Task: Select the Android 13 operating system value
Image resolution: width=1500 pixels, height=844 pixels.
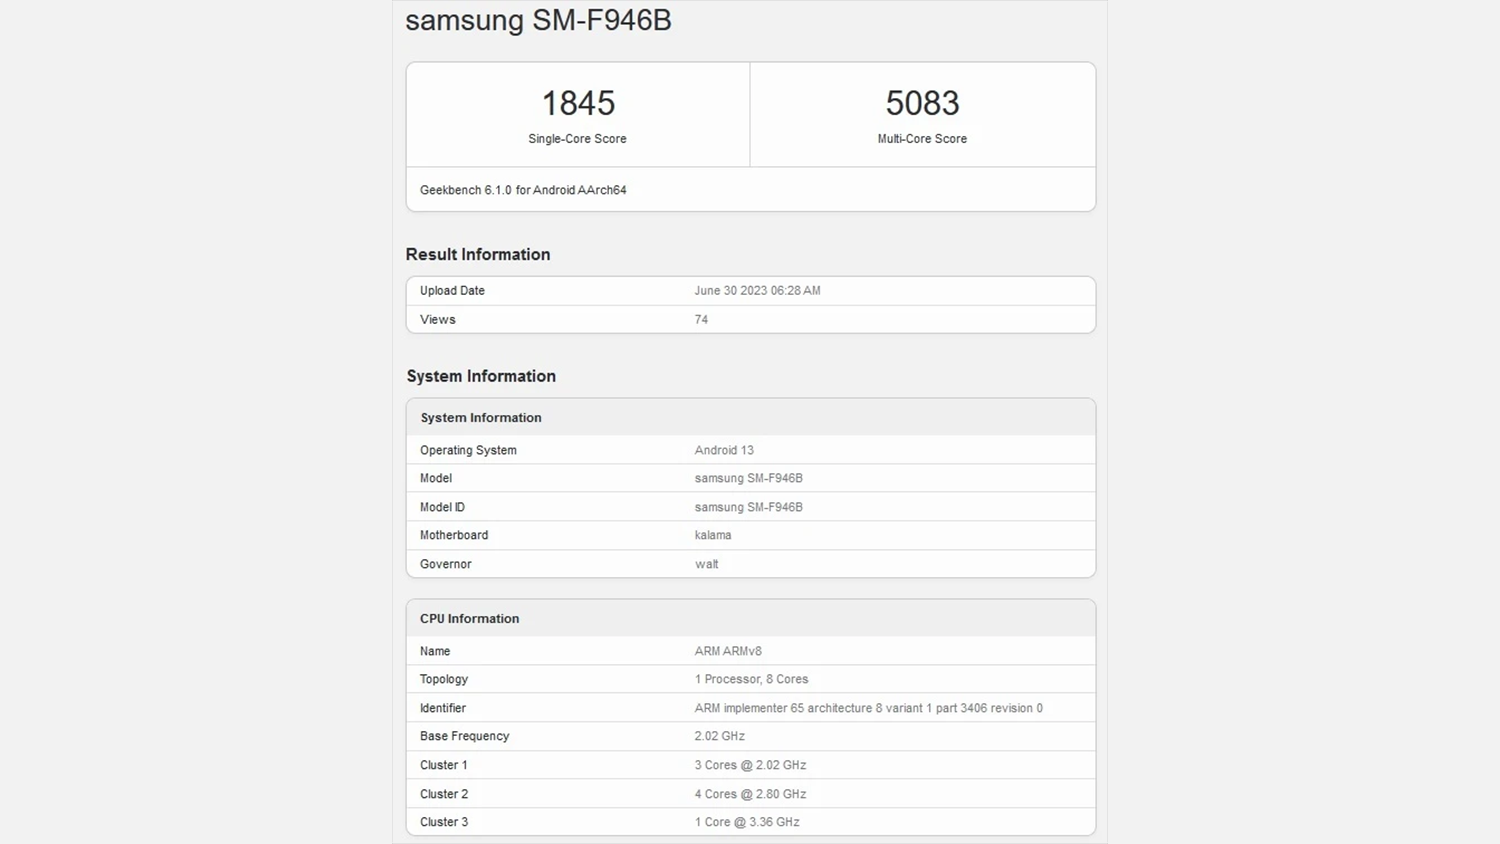Action: tap(724, 450)
